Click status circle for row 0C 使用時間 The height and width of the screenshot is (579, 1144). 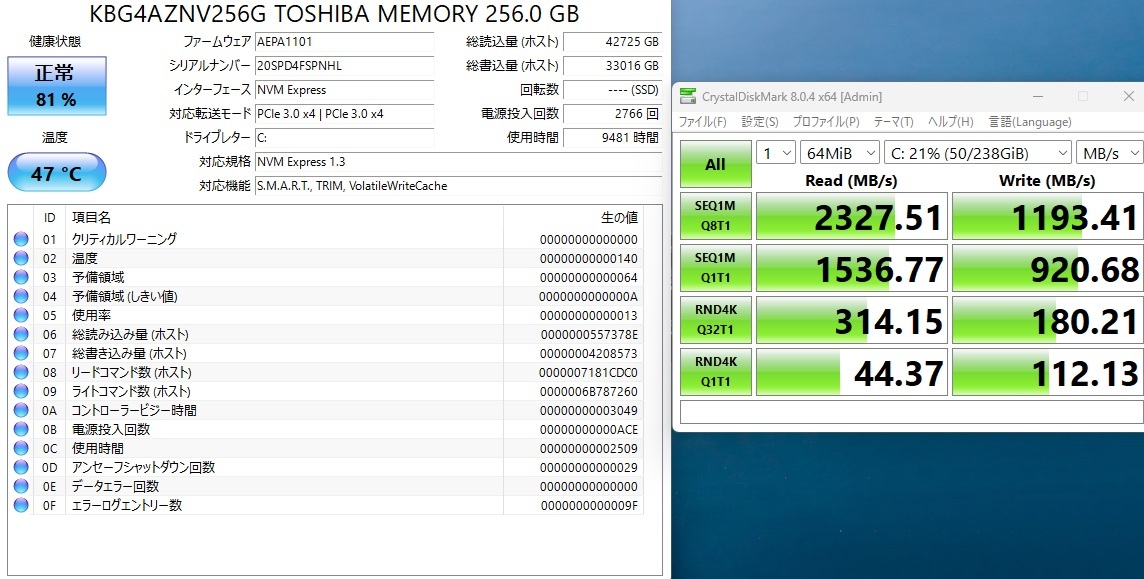point(20,447)
